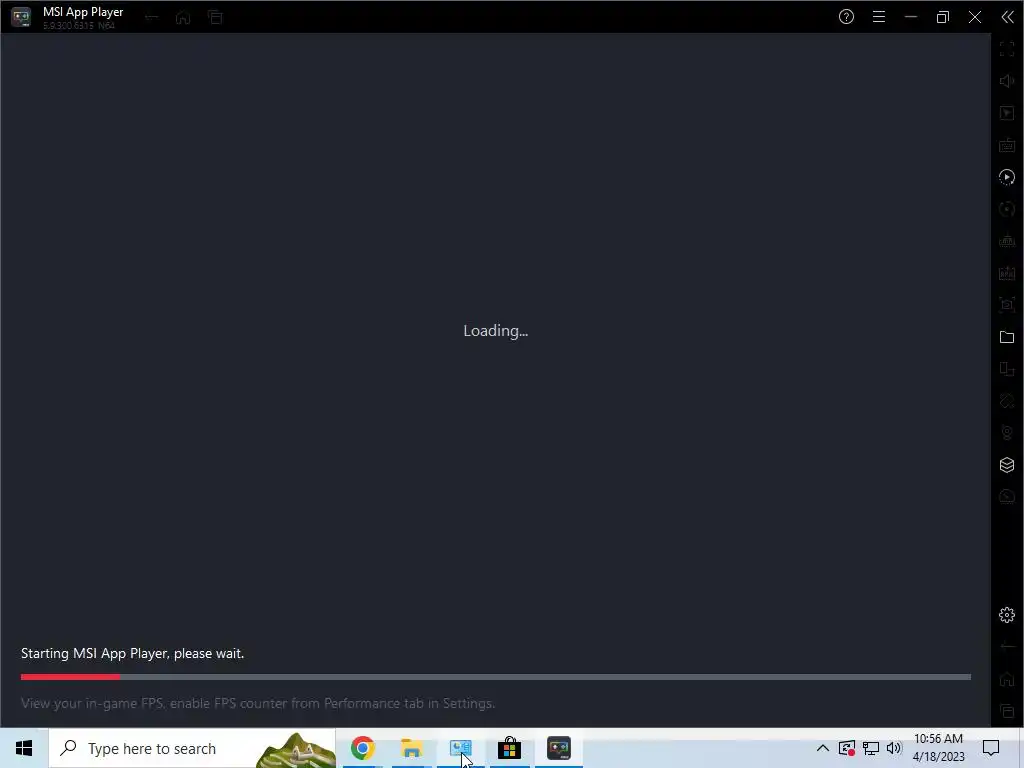Restore down the MSI App Player window
Screen dimensions: 1024x768
click(942, 17)
